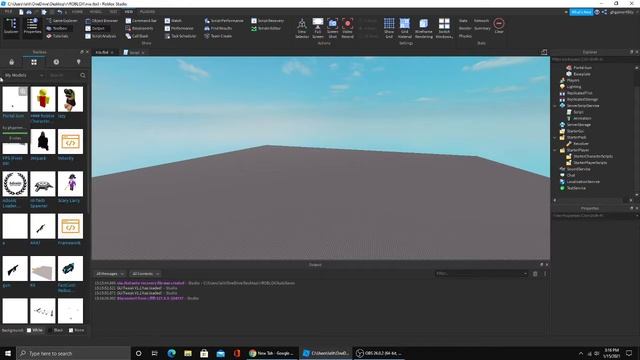Take a Screen Shot
Screen dimensions: 640x360
point(333,28)
